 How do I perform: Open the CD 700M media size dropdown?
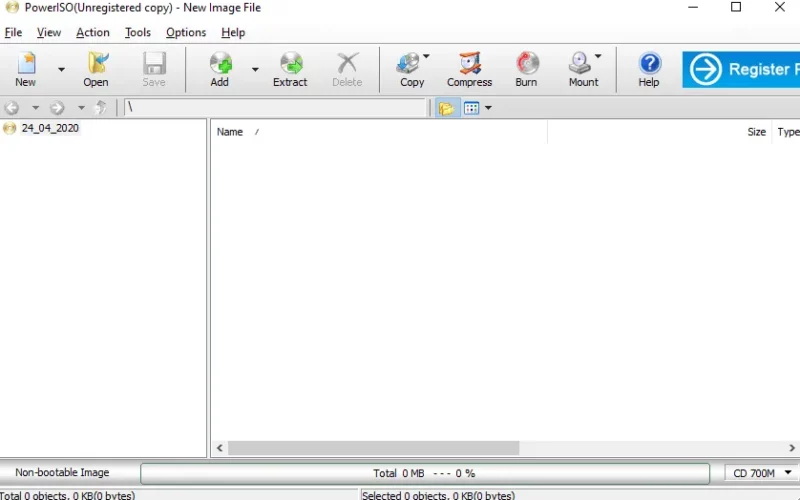click(760, 473)
